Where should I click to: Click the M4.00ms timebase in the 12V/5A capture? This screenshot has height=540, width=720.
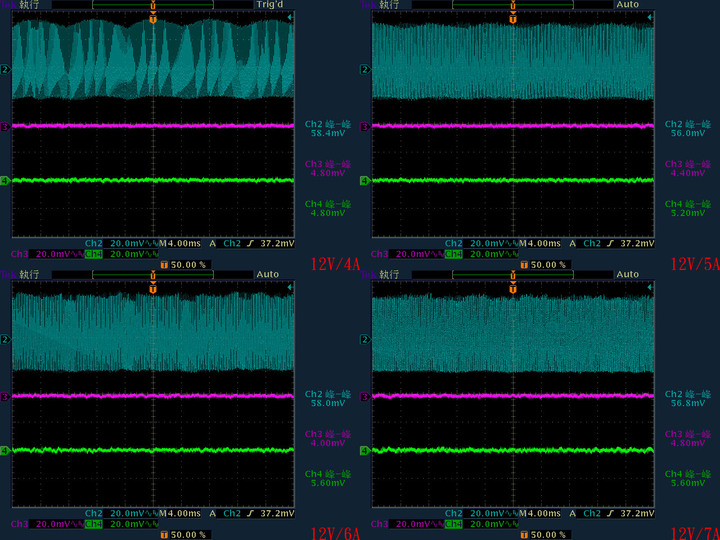[x=540, y=243]
